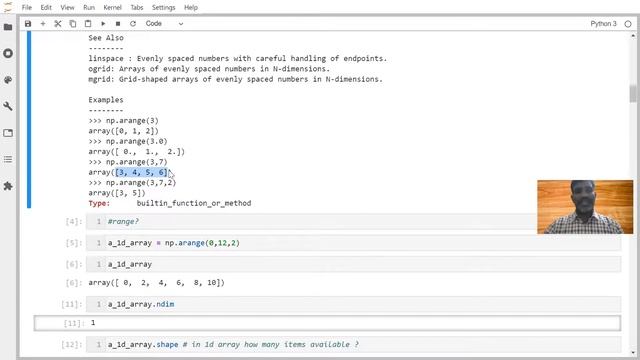The width and height of the screenshot is (640, 360).
Task: Click the 'linspace : Evenly spaced numbers' line
Action: 238,59
